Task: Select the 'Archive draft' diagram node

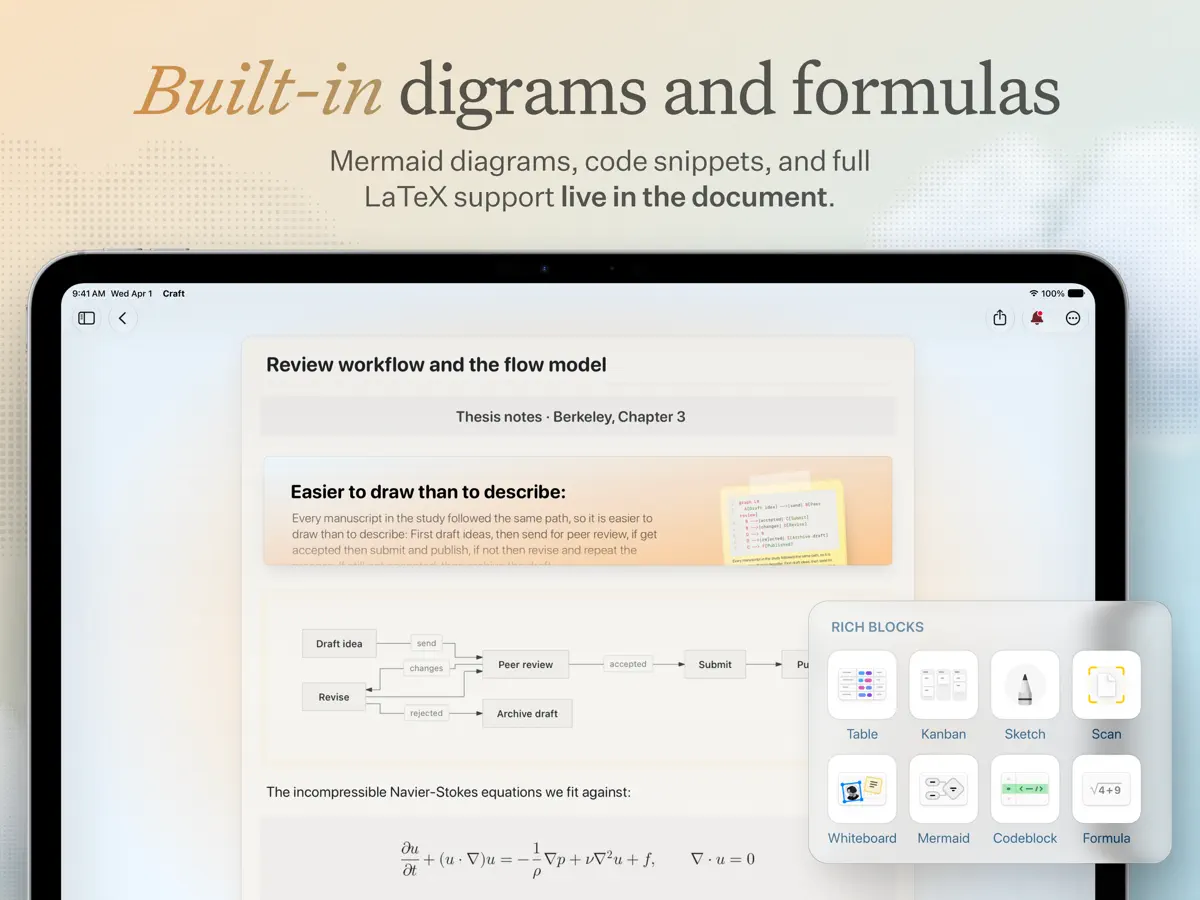Action: tap(527, 713)
